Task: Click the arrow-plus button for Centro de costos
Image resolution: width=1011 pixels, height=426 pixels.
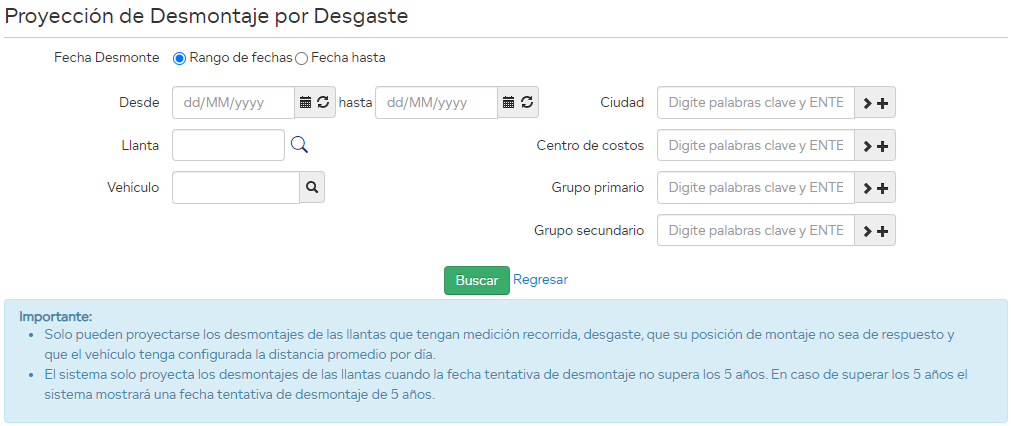Action: (875, 146)
